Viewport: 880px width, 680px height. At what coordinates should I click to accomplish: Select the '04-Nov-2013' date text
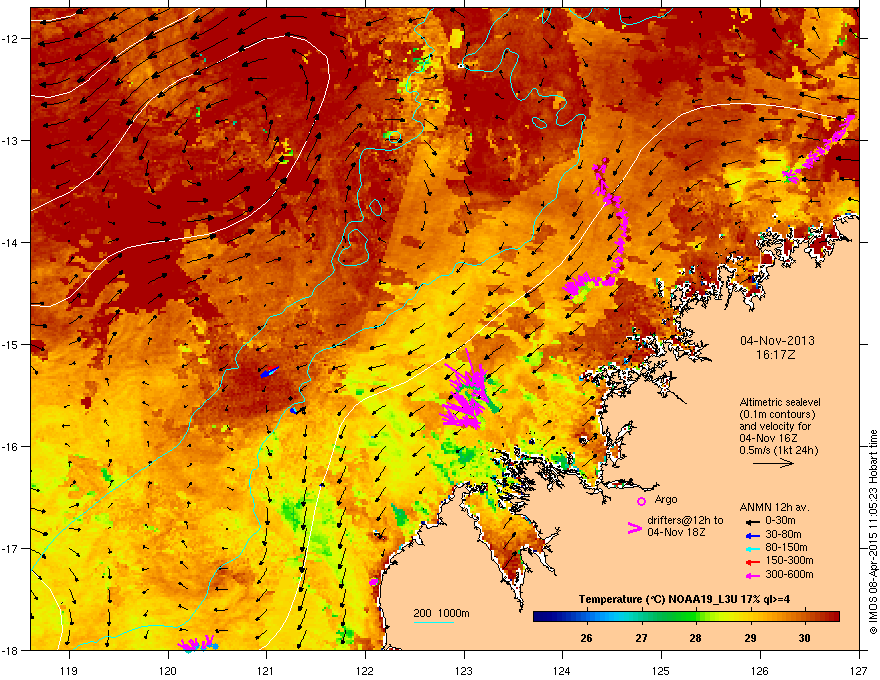[x=777, y=341]
